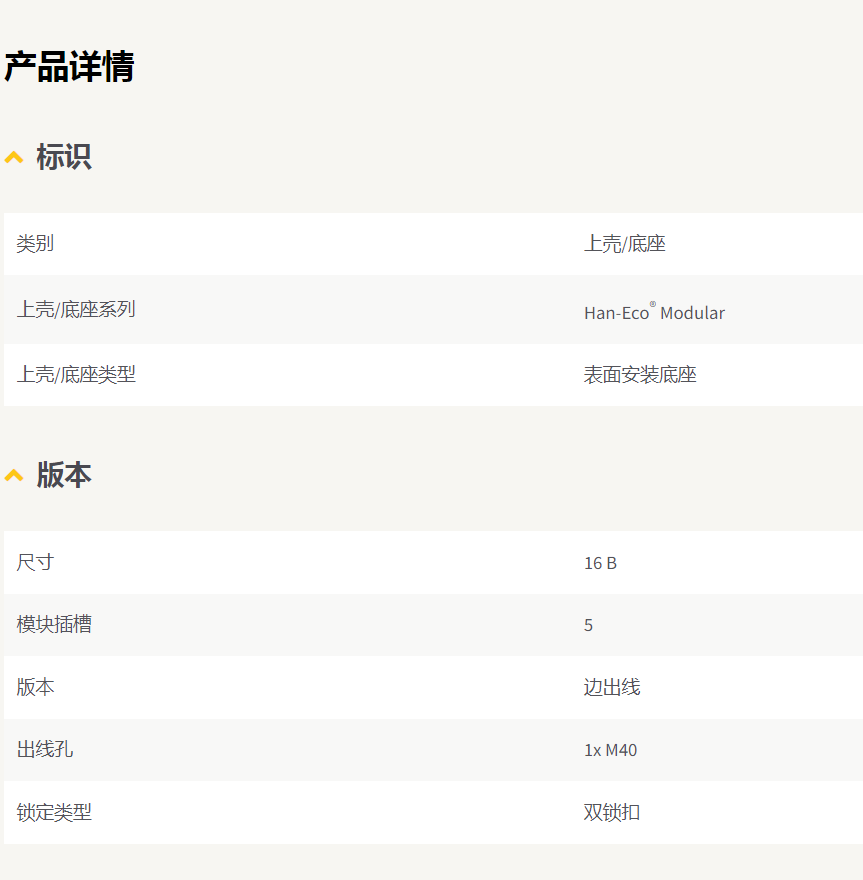863x880 pixels.
Task: Select the 16 B size value
Action: pos(600,563)
